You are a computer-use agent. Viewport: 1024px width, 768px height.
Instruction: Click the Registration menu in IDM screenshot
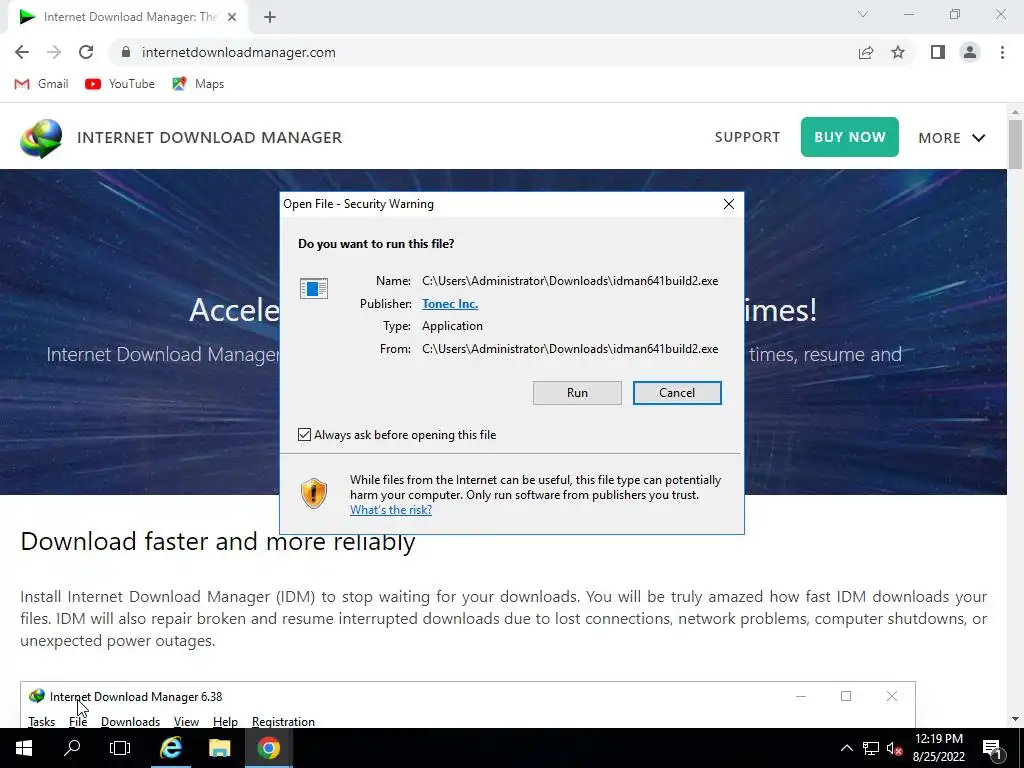283,722
